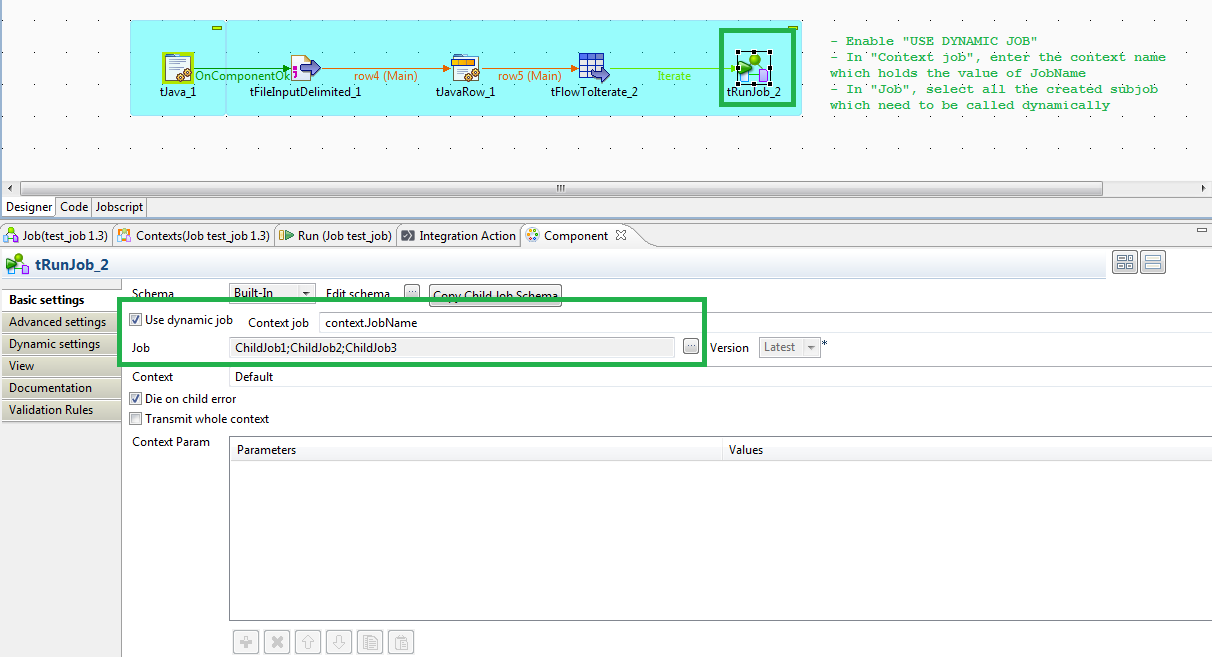The image size is (1212, 657).
Task: Switch to the Run (Job test_job) tab
Action: coord(335,236)
